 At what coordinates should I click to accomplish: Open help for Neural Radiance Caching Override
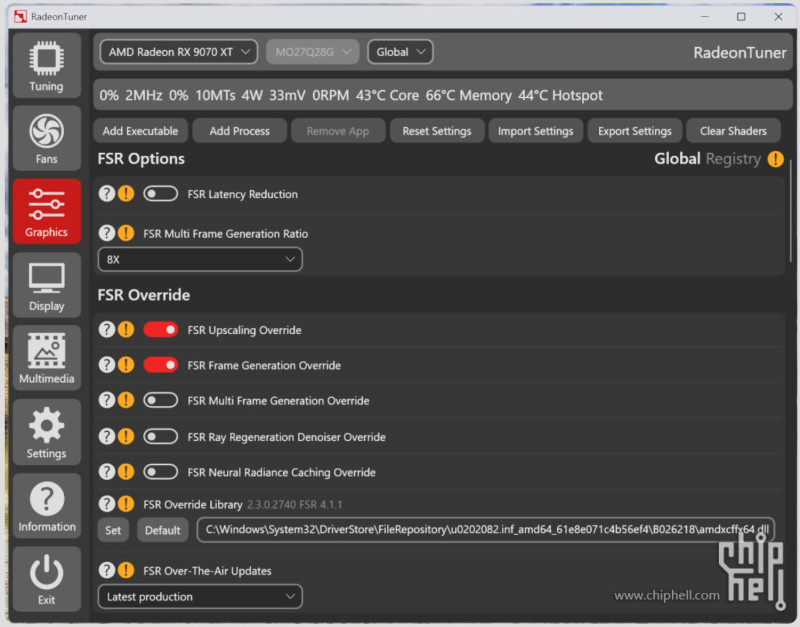tap(107, 472)
